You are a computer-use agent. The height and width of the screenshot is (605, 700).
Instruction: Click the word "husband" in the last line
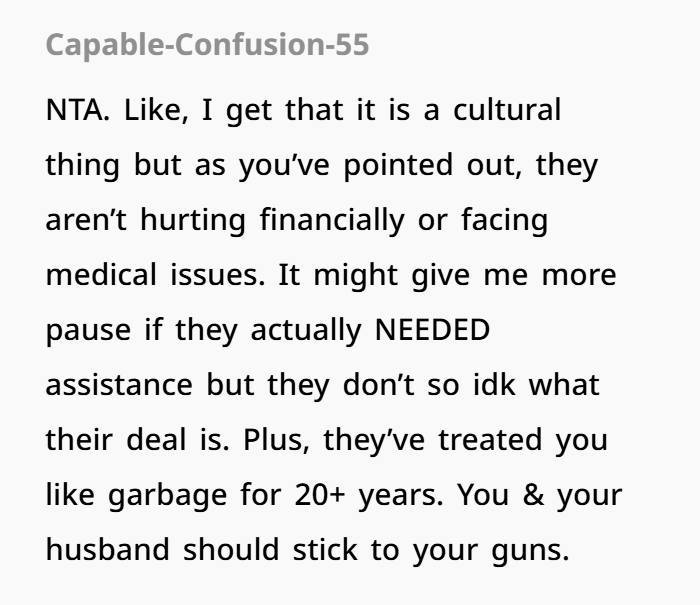[108, 549]
